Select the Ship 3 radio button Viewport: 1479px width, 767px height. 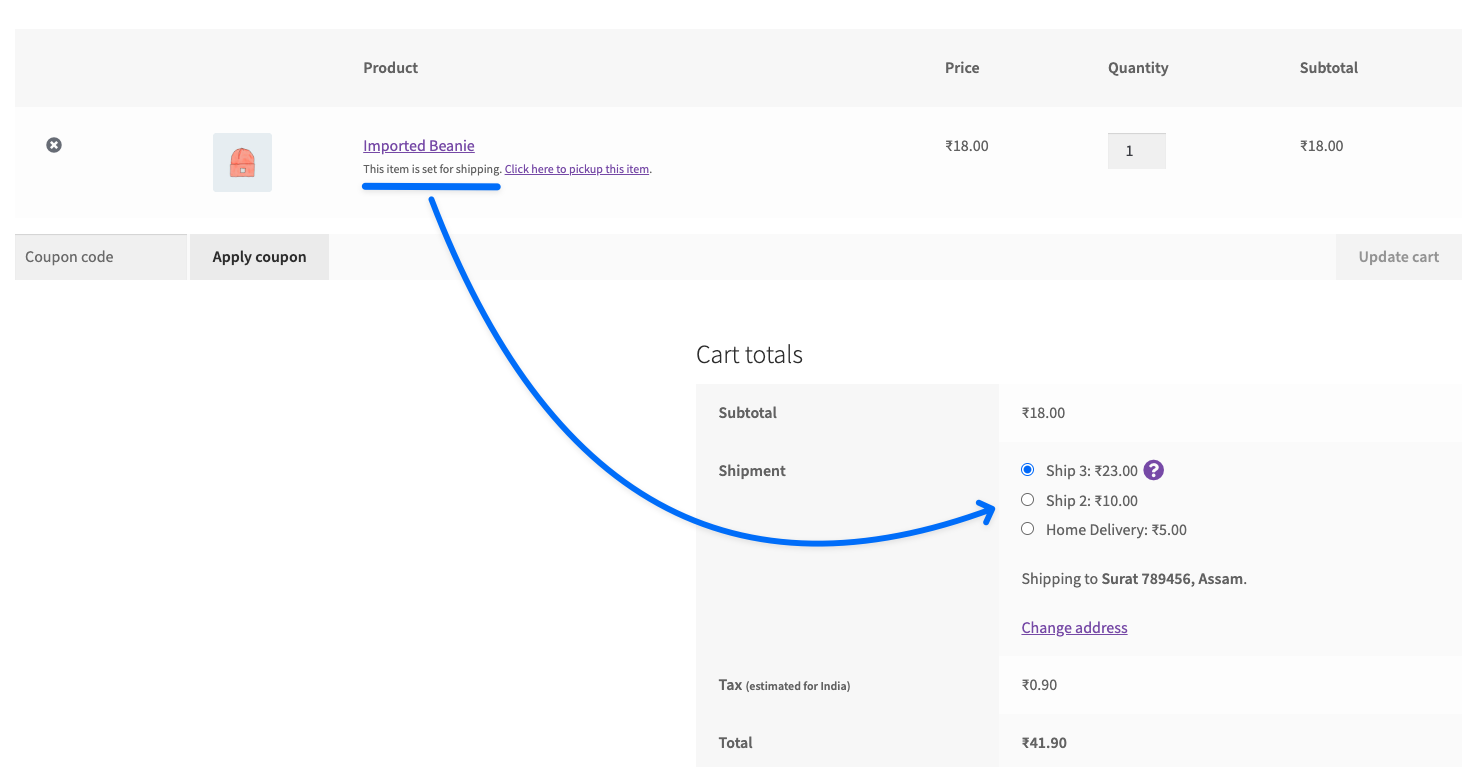(x=1028, y=470)
